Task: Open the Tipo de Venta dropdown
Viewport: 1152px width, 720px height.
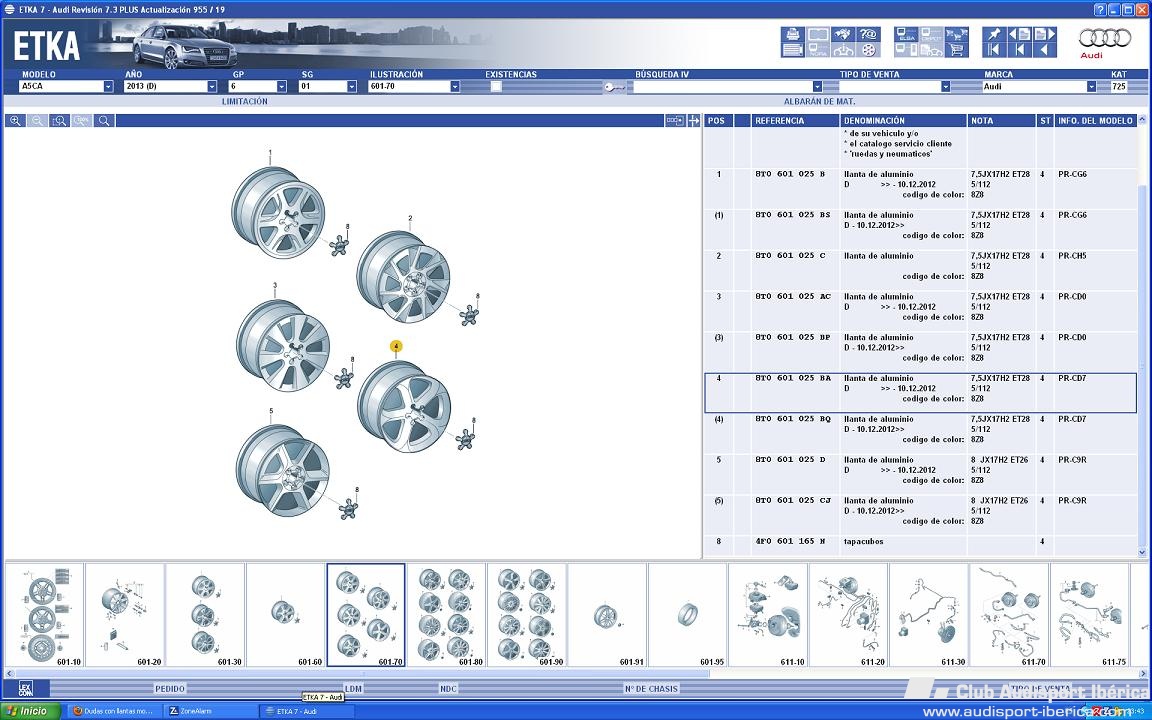Action: (x=946, y=87)
